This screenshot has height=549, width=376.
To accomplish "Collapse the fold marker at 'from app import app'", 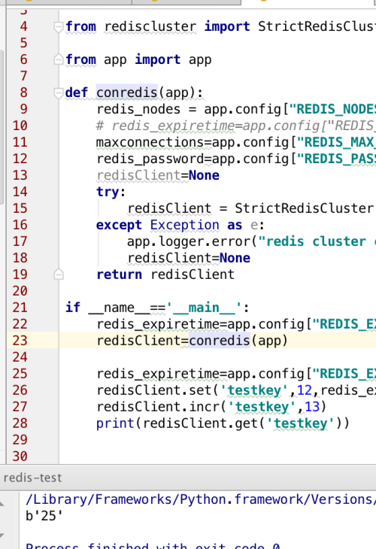I will 58,60.
